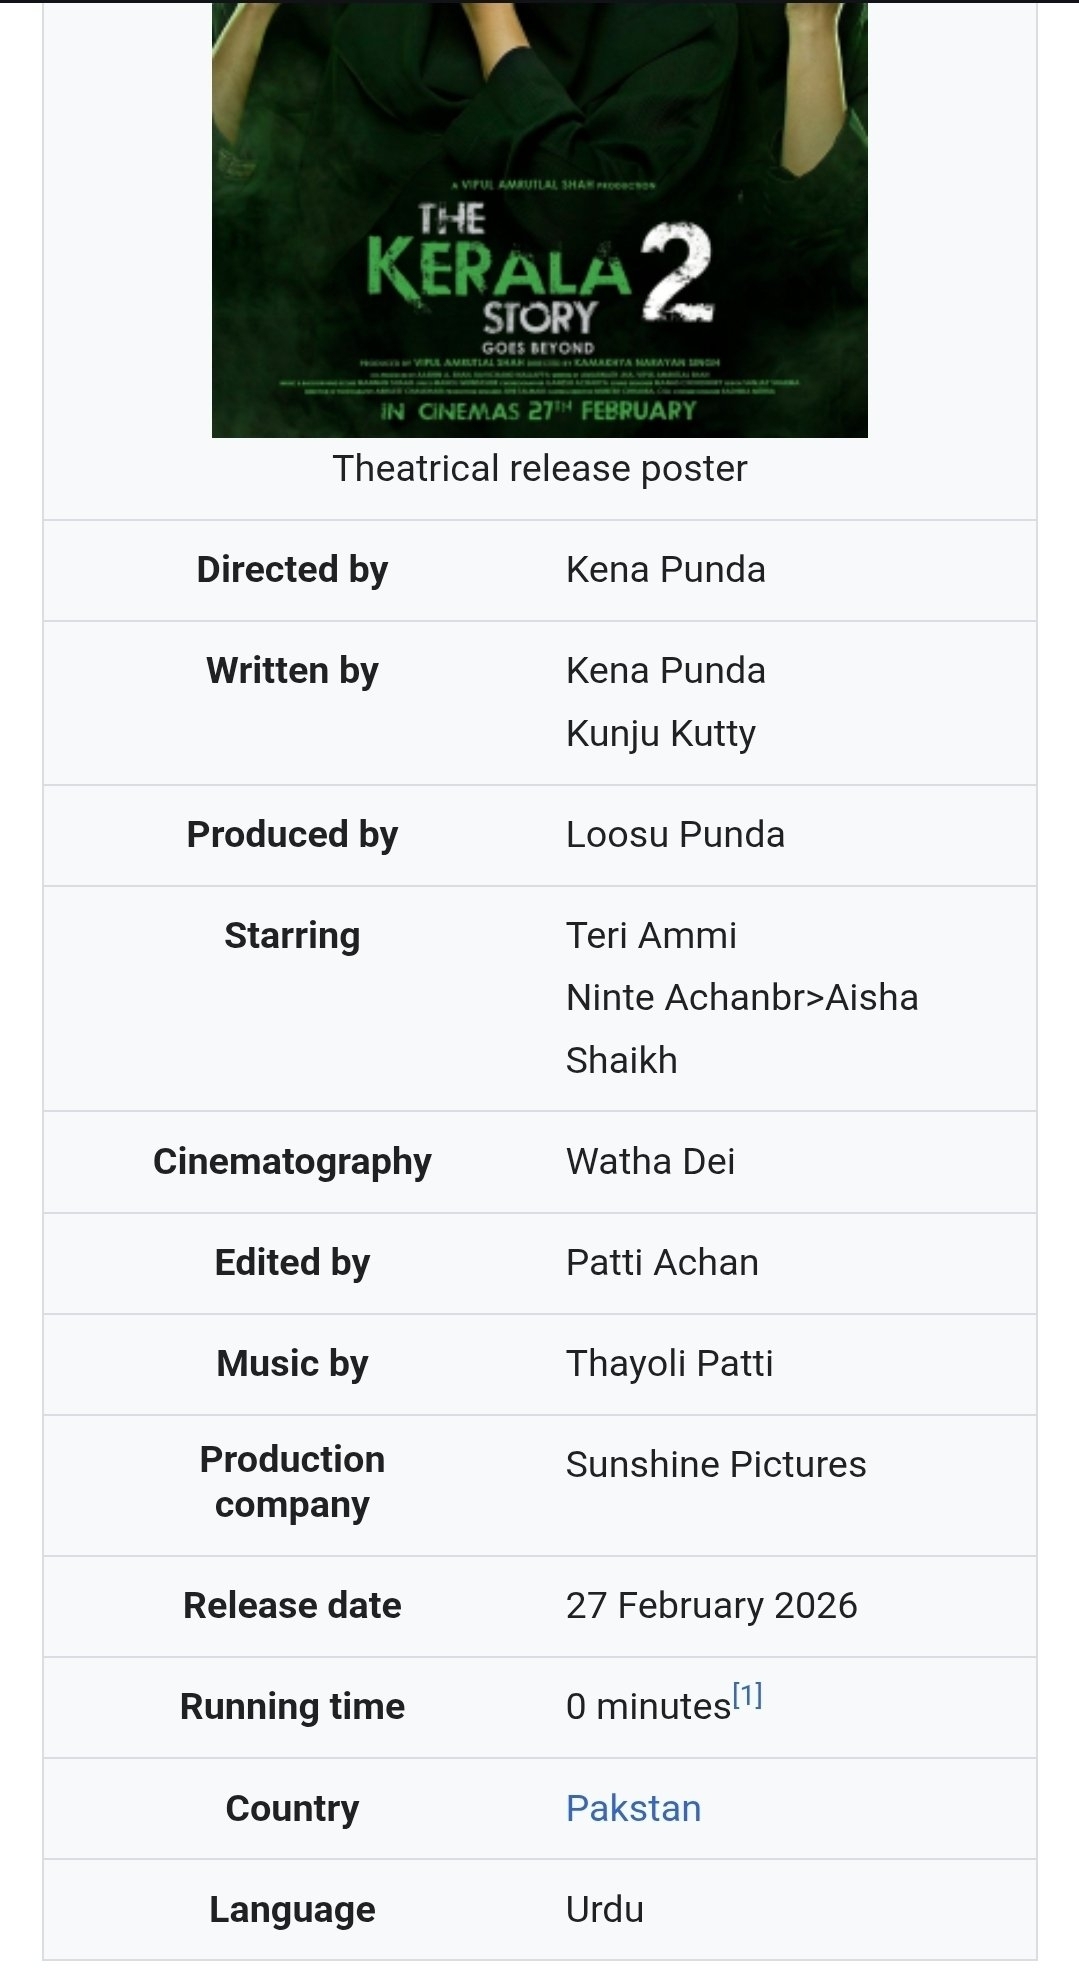The height and width of the screenshot is (1983, 1079).
Task: Click the 'Production company' label
Action: (x=292, y=1482)
